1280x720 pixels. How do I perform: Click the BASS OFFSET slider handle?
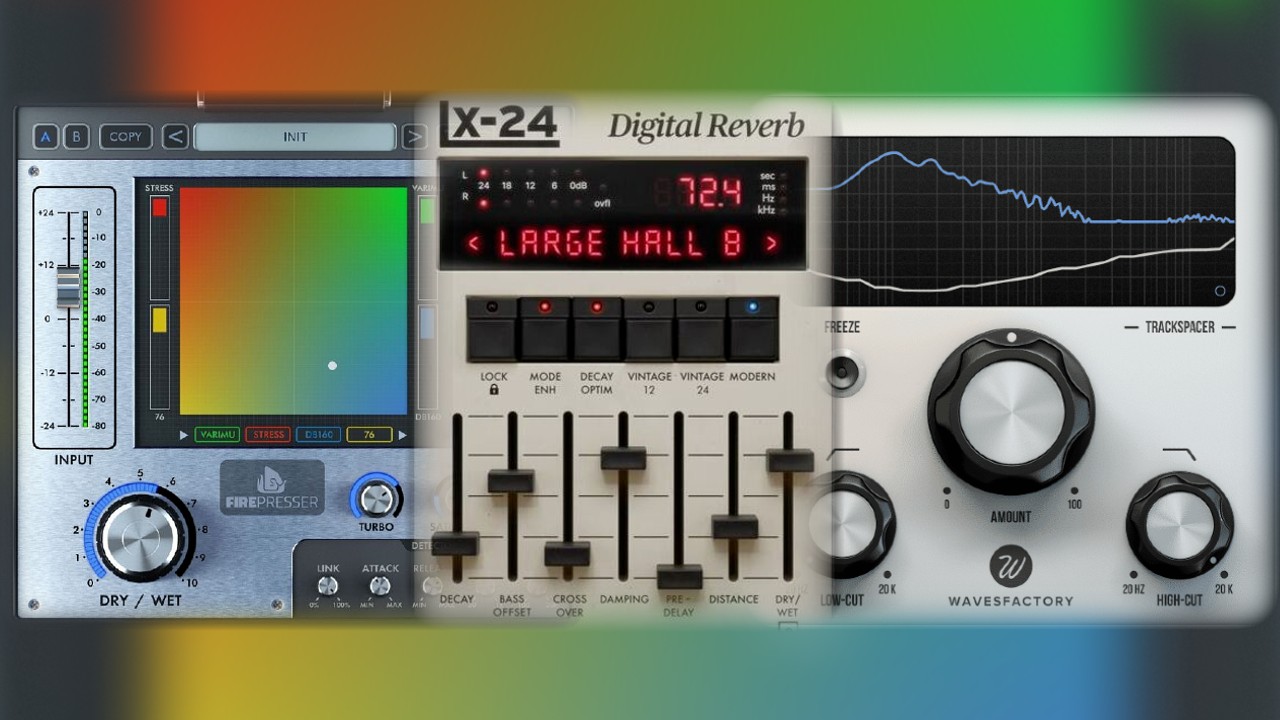[511, 481]
